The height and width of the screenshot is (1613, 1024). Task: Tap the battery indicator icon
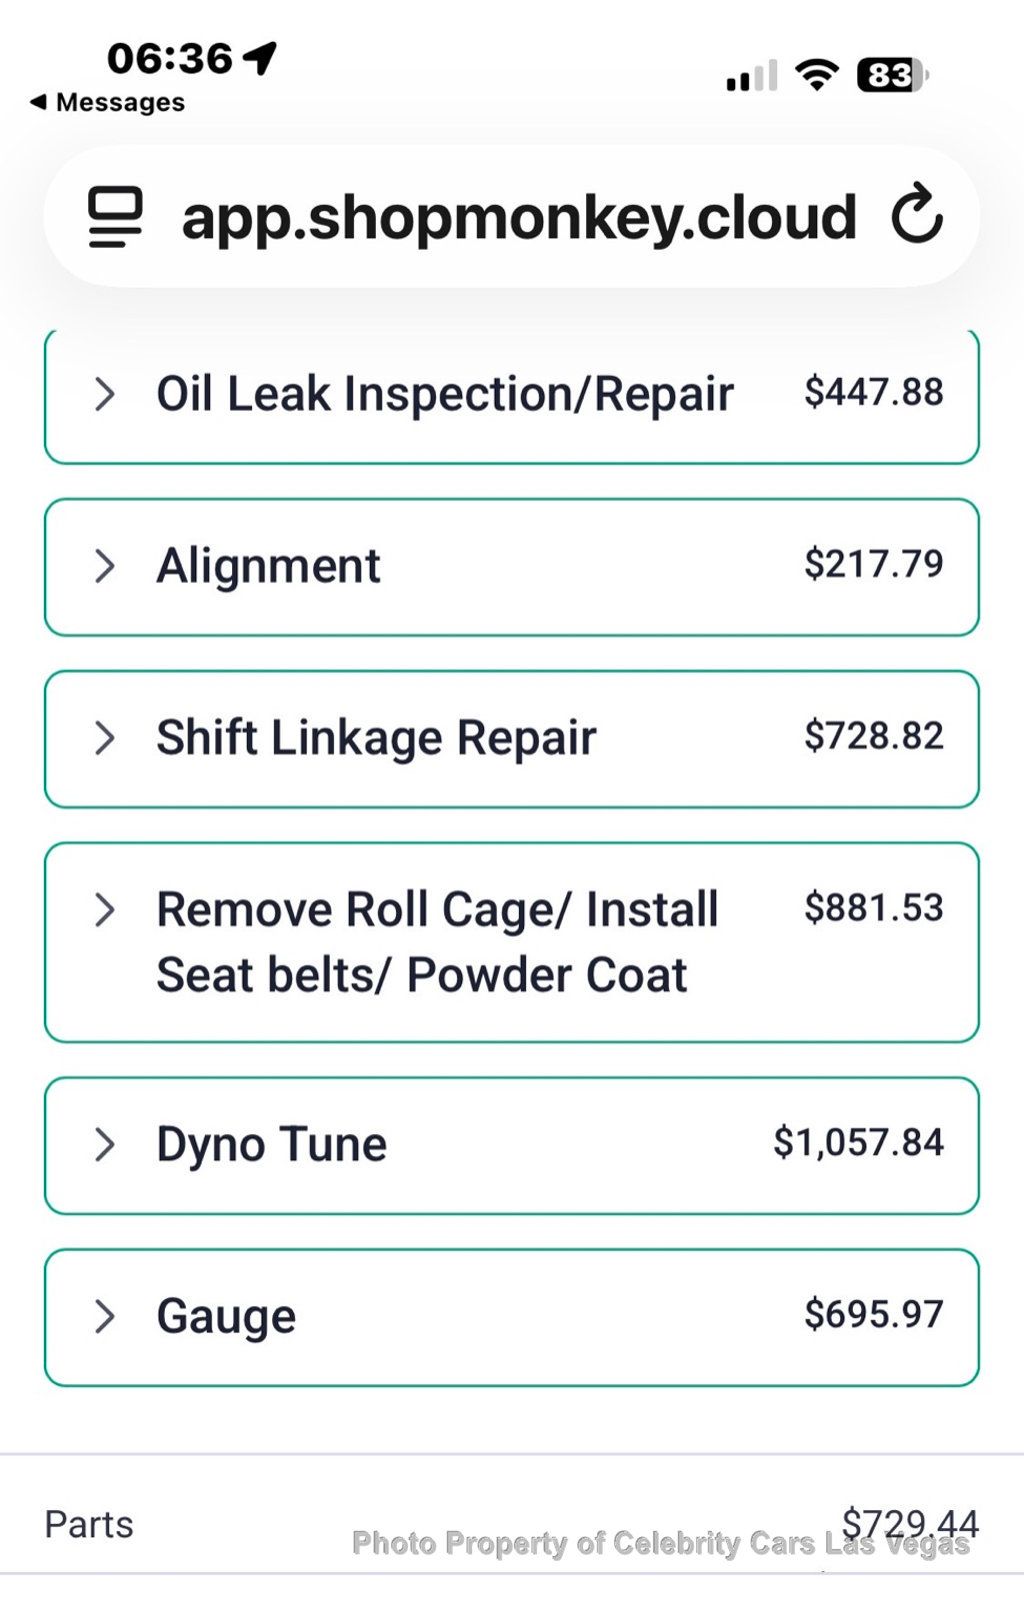891,76
